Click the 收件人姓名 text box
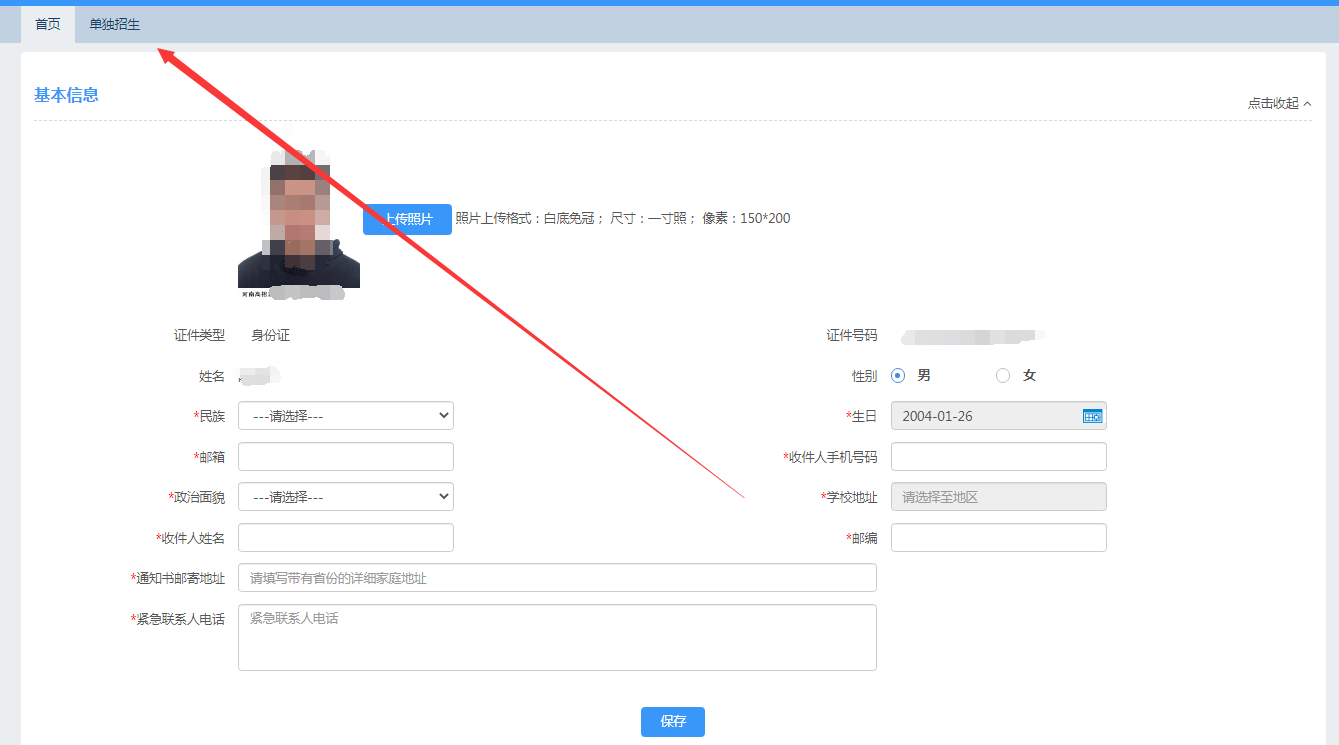Viewport: 1339px width, 745px height. click(345, 538)
